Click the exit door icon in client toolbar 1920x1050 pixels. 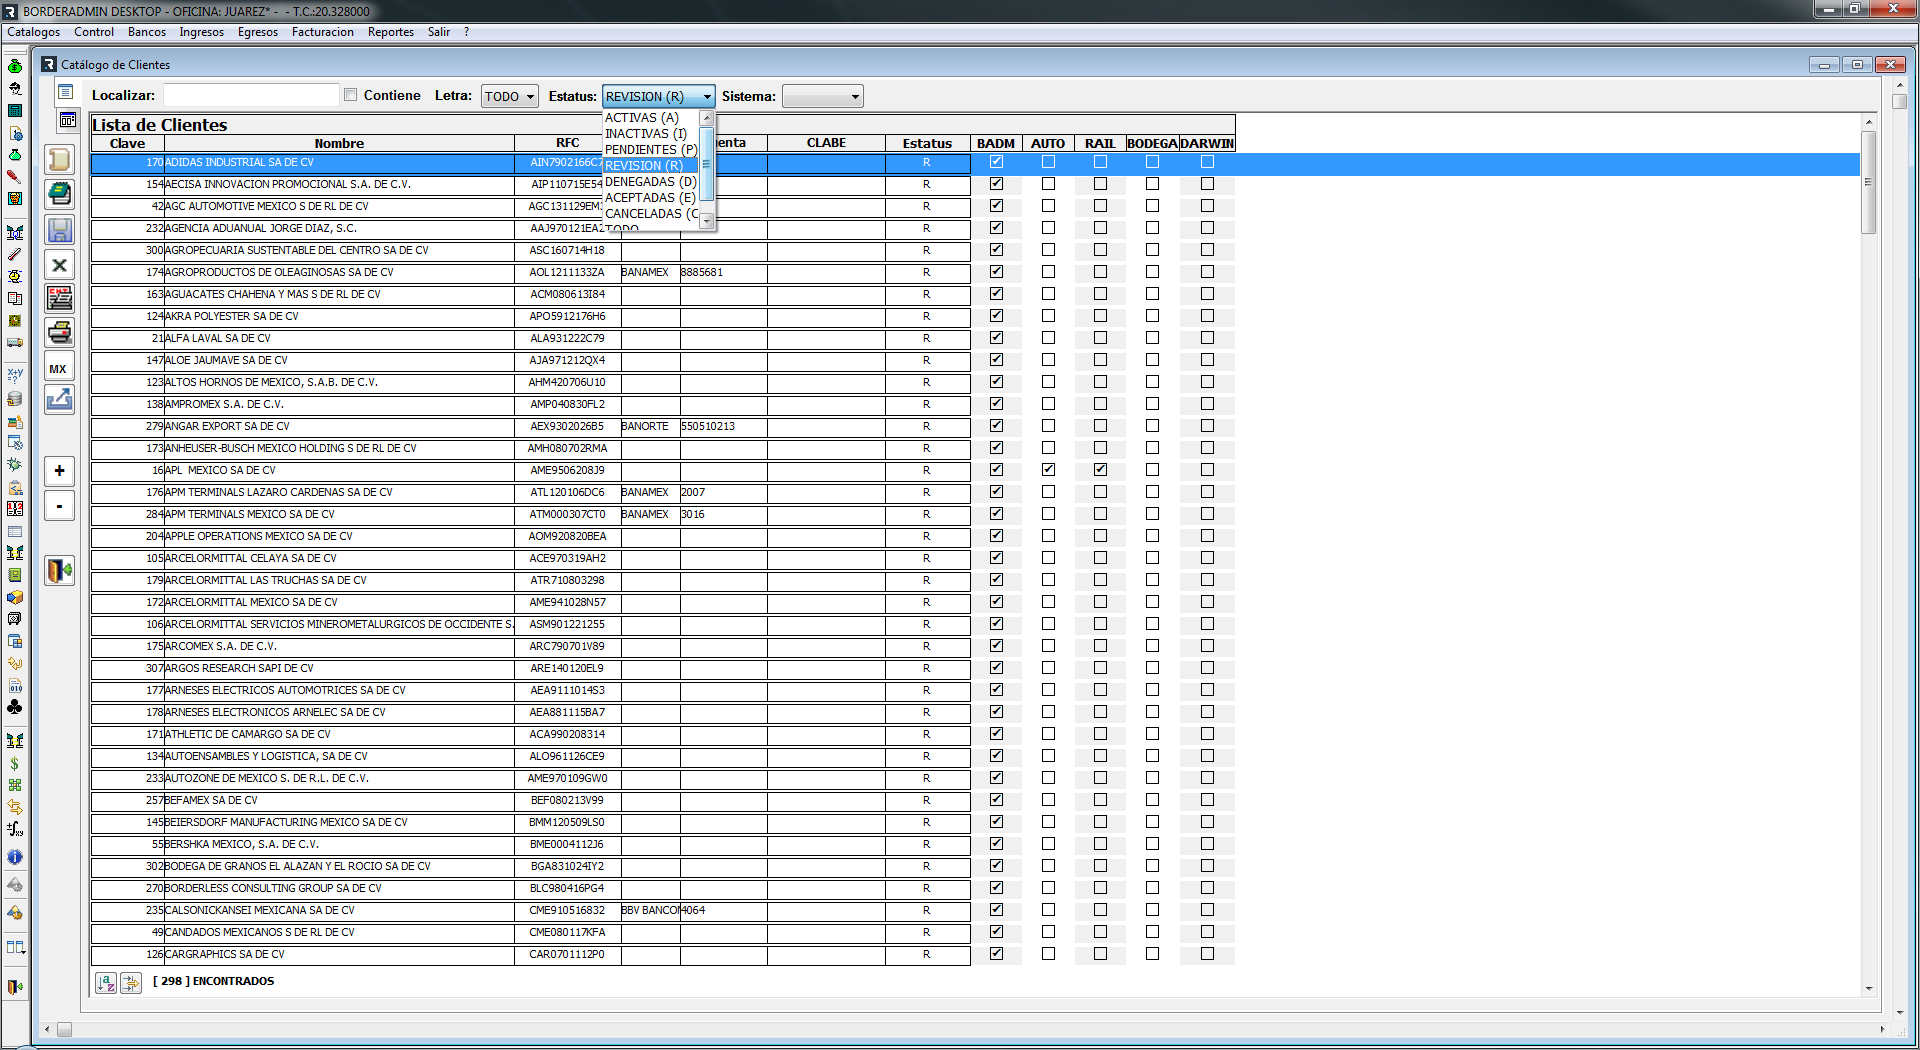[60, 570]
